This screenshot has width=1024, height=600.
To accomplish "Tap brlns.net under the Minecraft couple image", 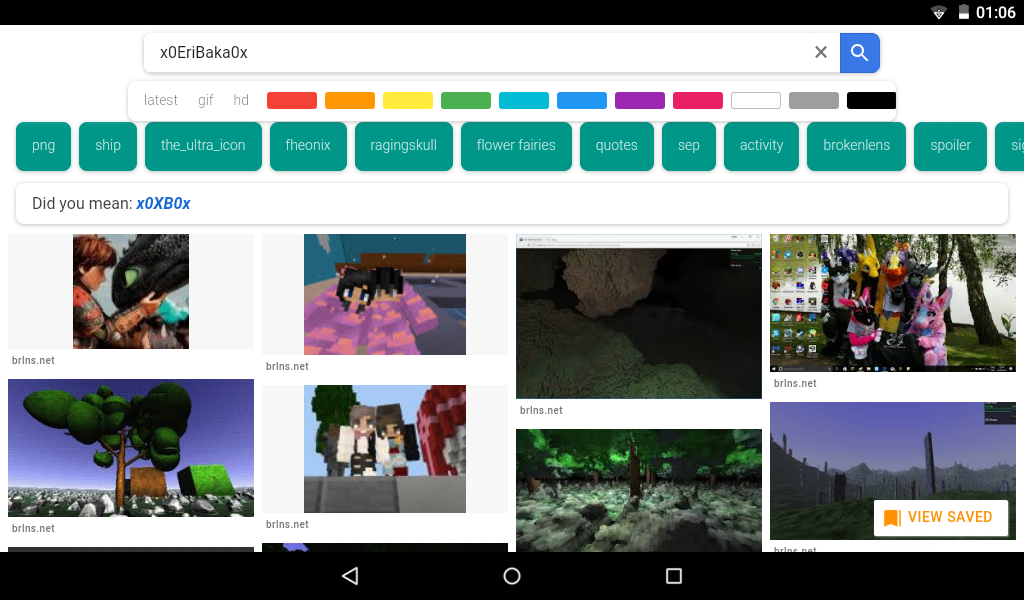I will pos(287,524).
